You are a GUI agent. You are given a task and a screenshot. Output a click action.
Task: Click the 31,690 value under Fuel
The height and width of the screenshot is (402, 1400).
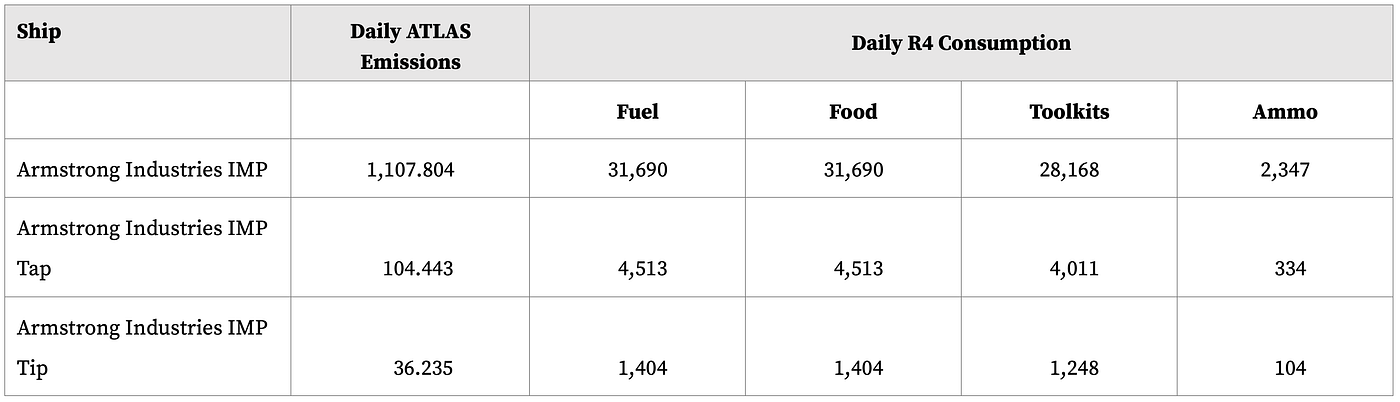(x=637, y=170)
